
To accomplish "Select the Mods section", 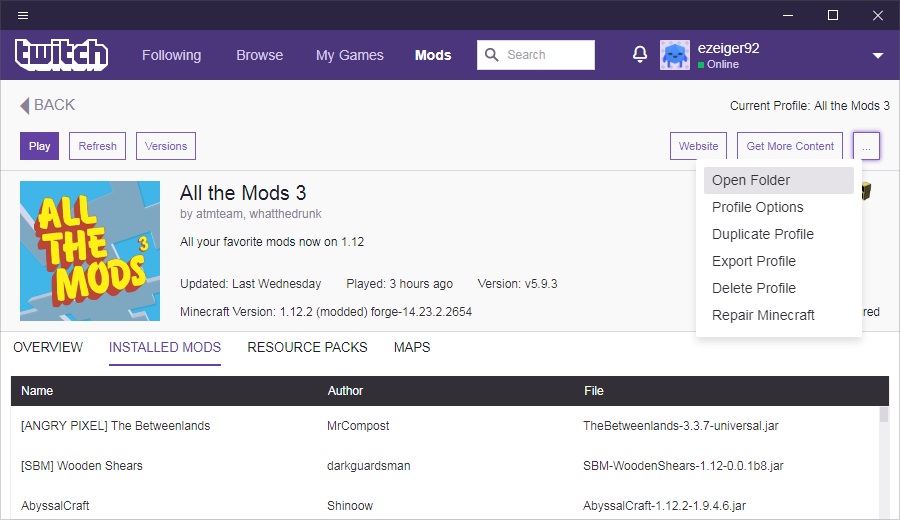I will coord(433,55).
